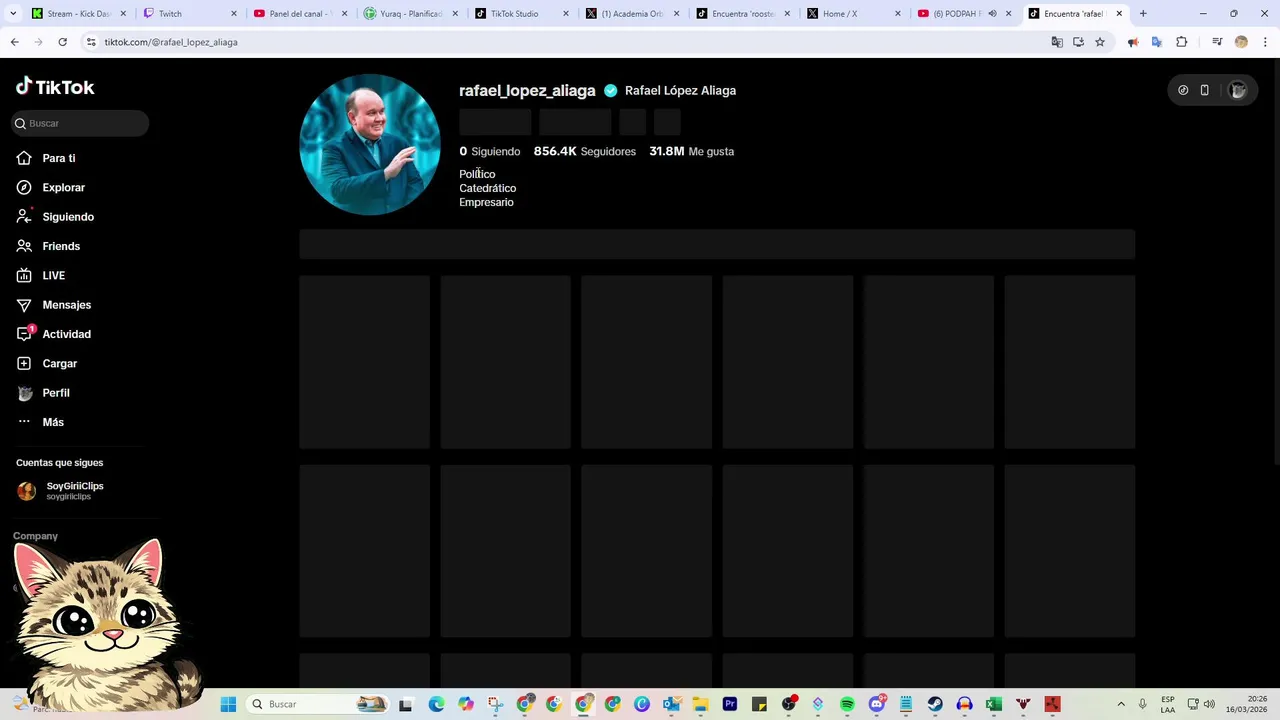
Task: Switch to the Stream - Kick Dashboard tab
Action: tap(79, 14)
